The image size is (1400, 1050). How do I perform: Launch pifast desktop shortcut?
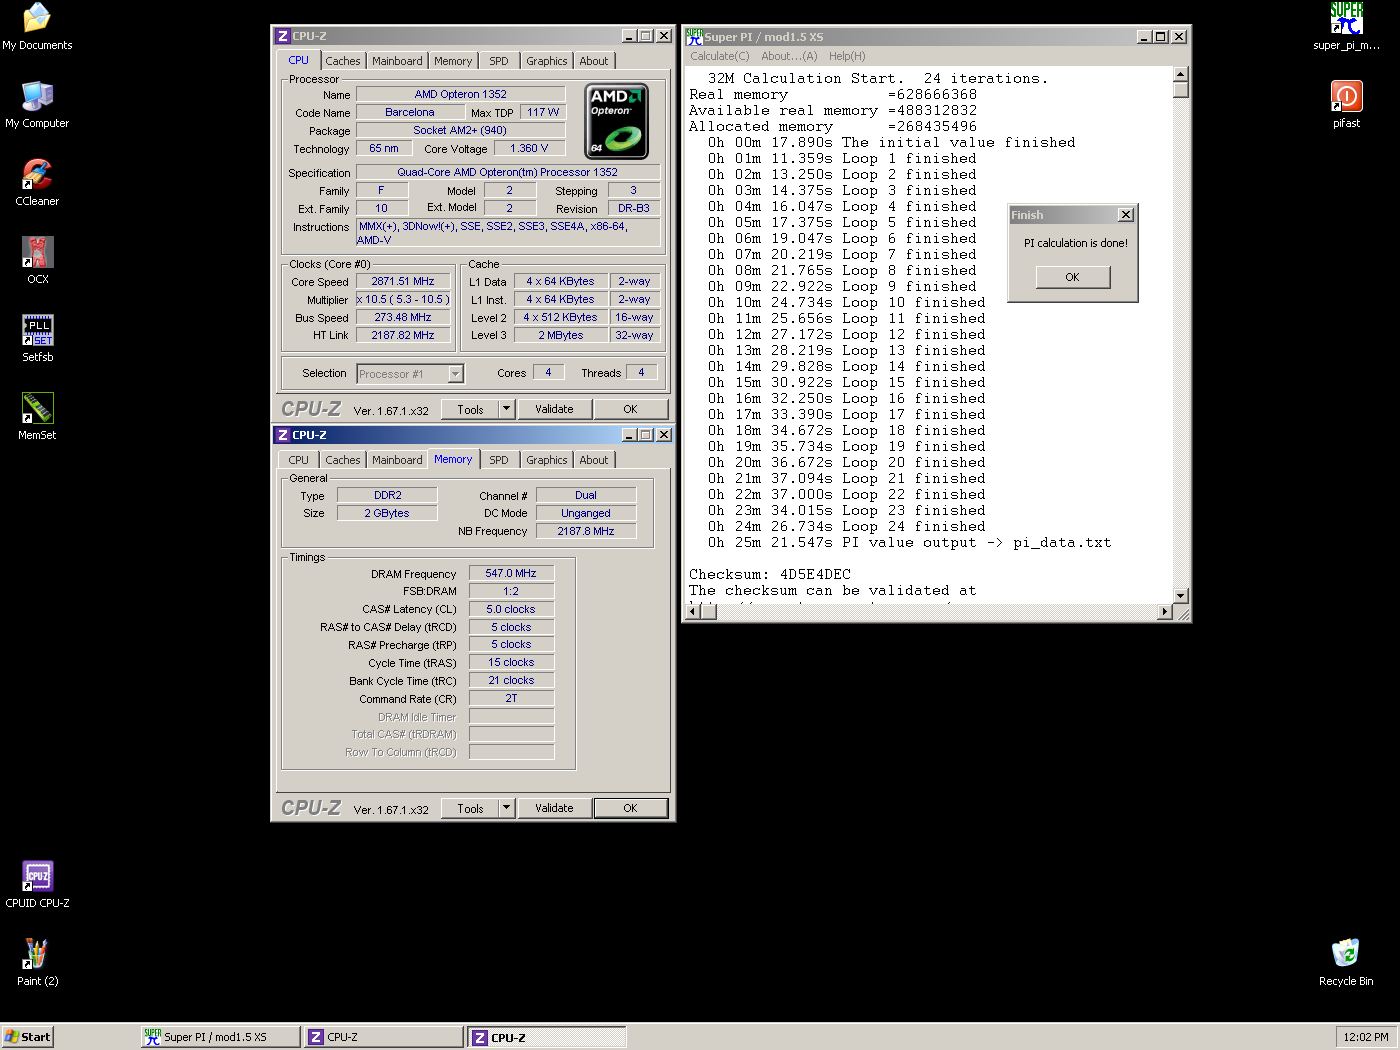pyautogui.click(x=1346, y=104)
